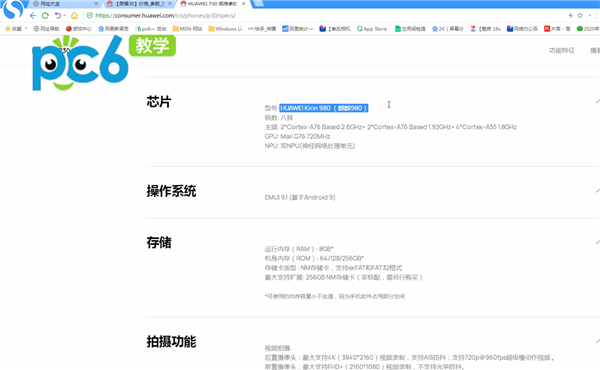Viewport: 600px width, 370px height.
Task: Open the 游戏中心 bookmark
Action: click(78, 29)
